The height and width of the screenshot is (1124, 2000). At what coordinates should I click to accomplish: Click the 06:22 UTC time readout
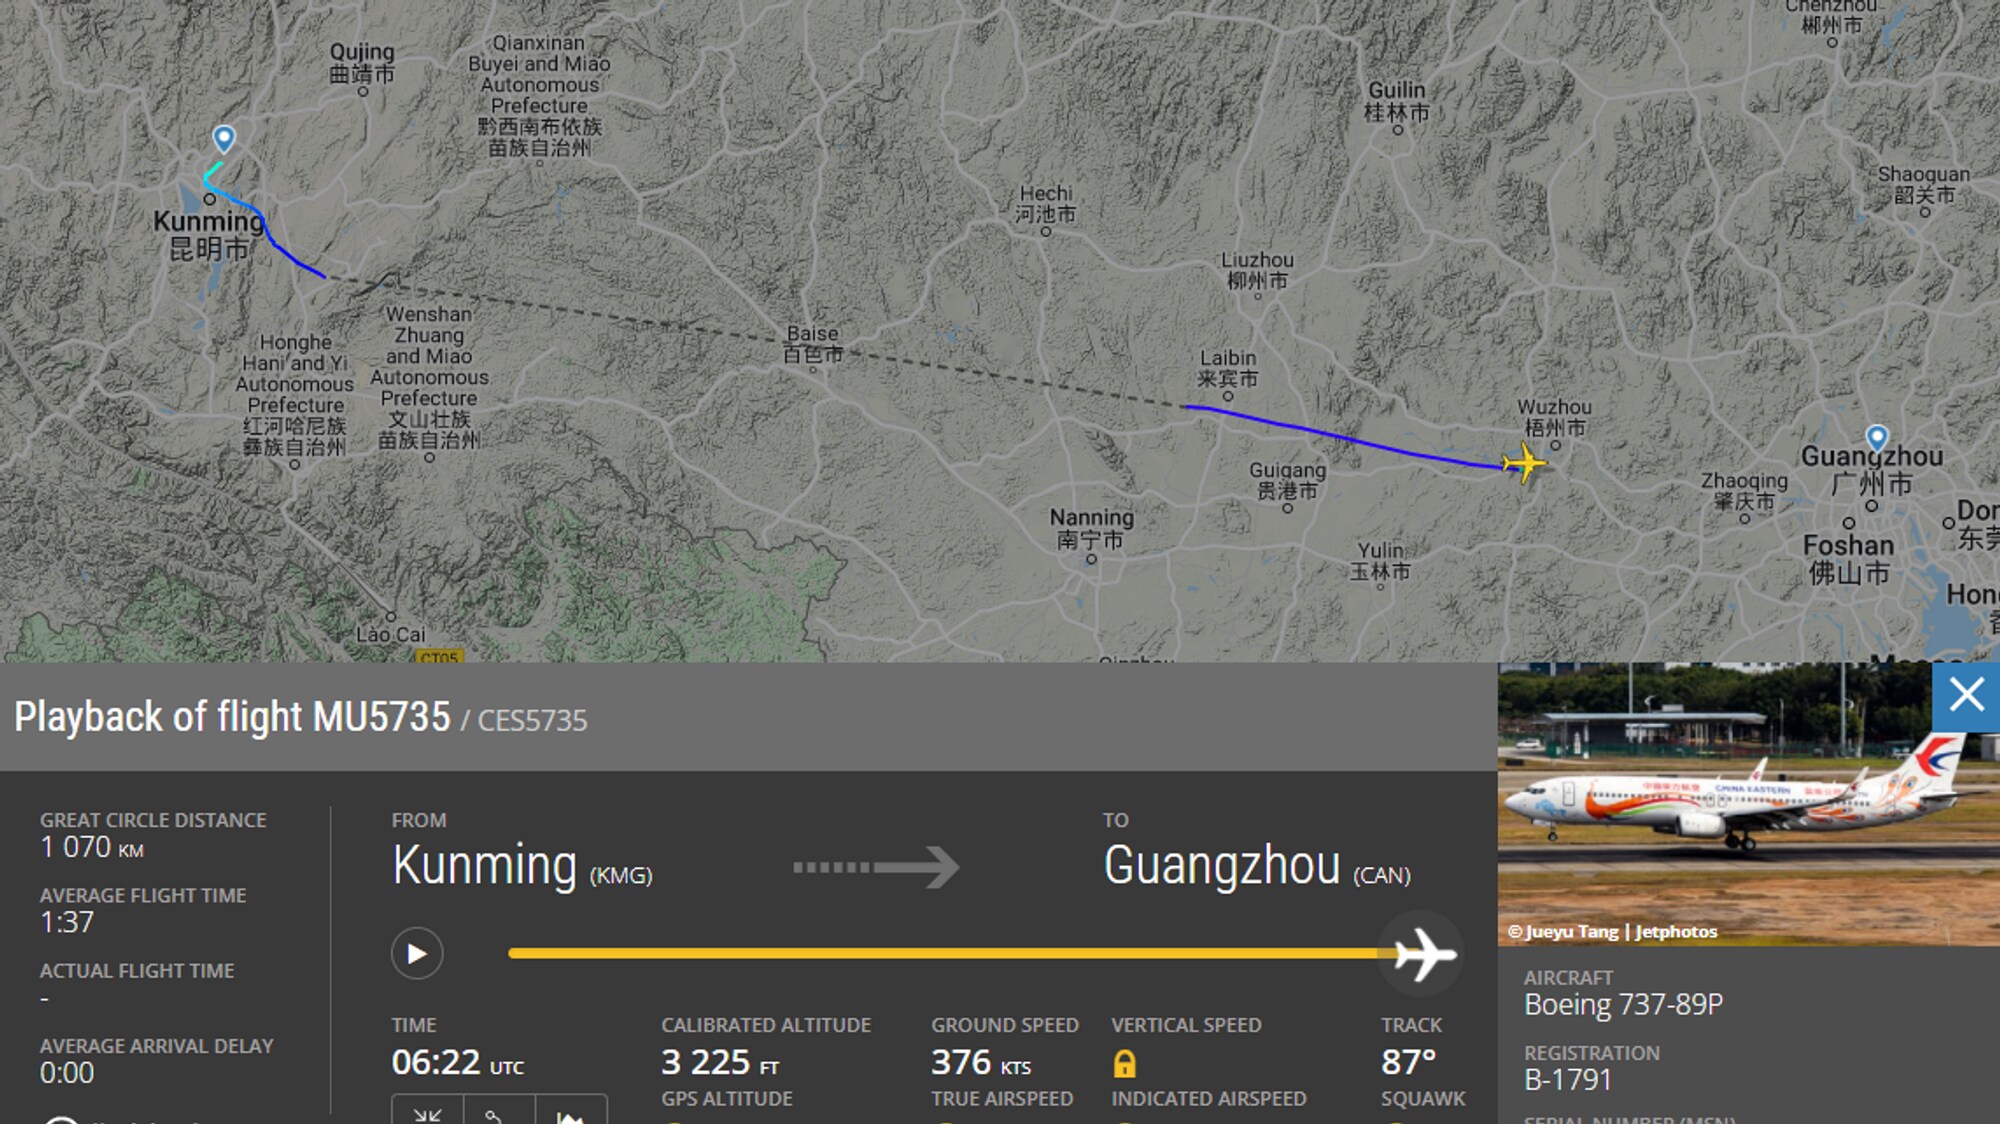point(457,1062)
